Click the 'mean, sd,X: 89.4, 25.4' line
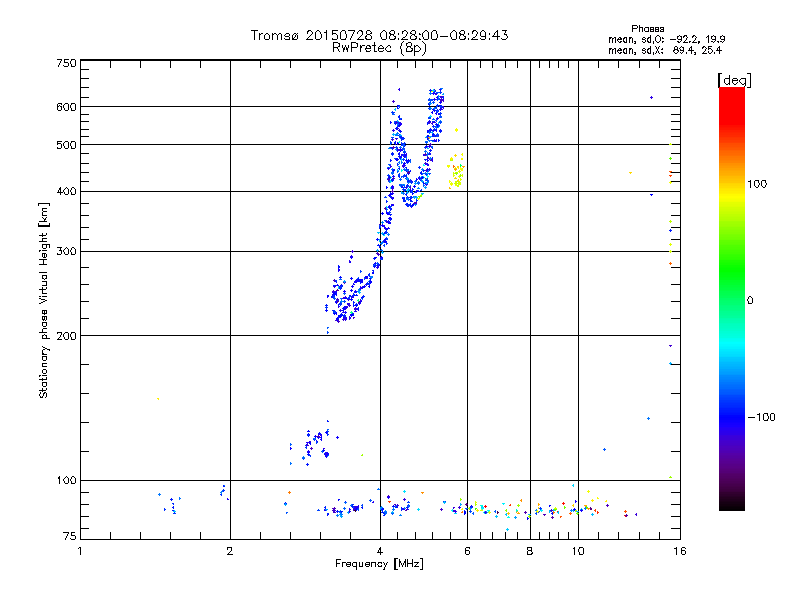 click(x=665, y=50)
